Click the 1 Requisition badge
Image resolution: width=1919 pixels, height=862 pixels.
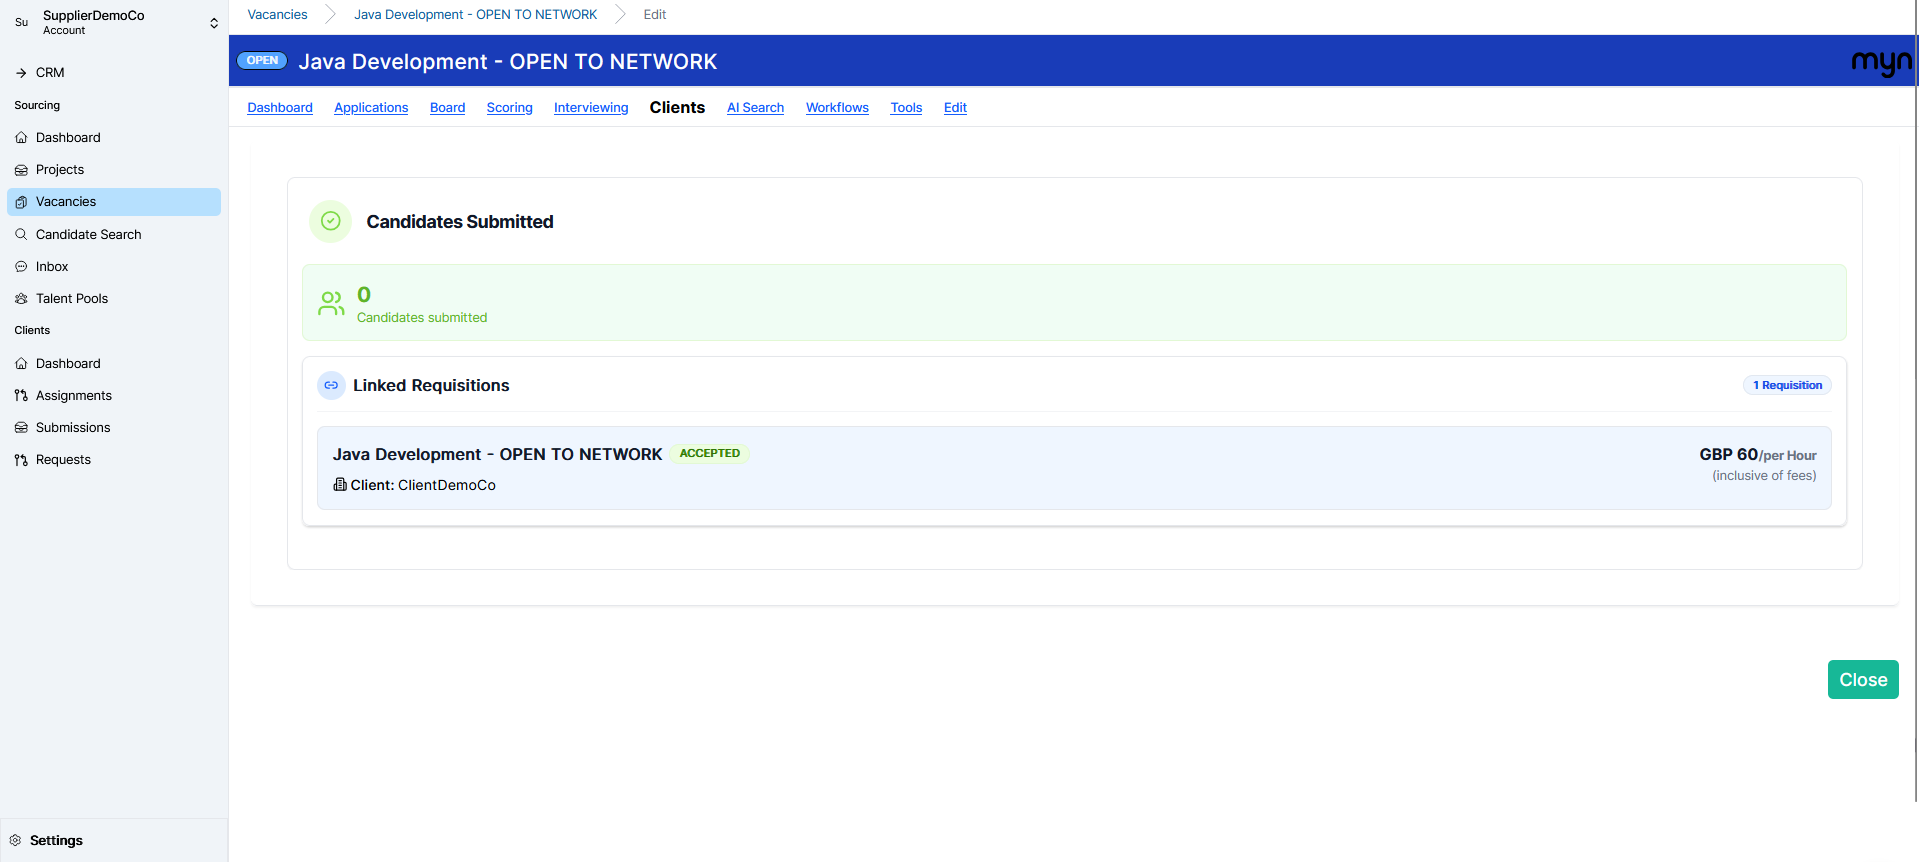pos(1787,386)
